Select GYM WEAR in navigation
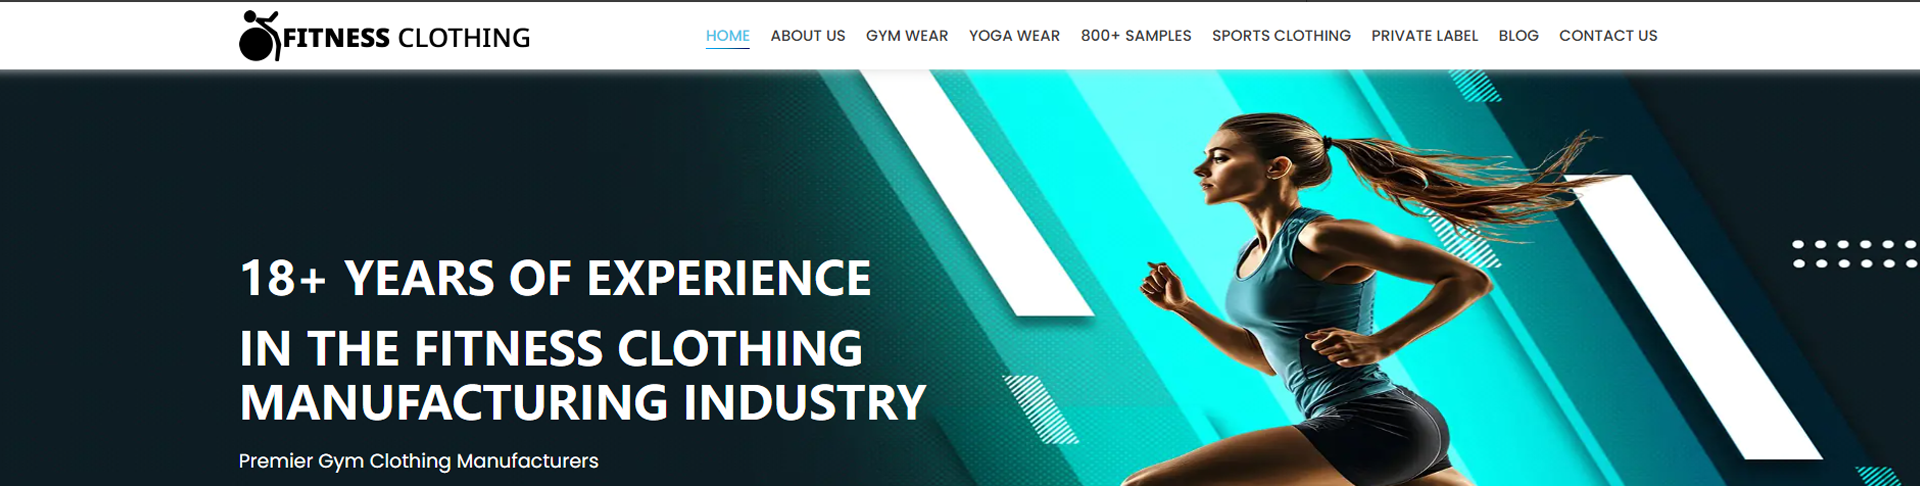Viewport: 1920px width, 486px height. click(x=906, y=36)
